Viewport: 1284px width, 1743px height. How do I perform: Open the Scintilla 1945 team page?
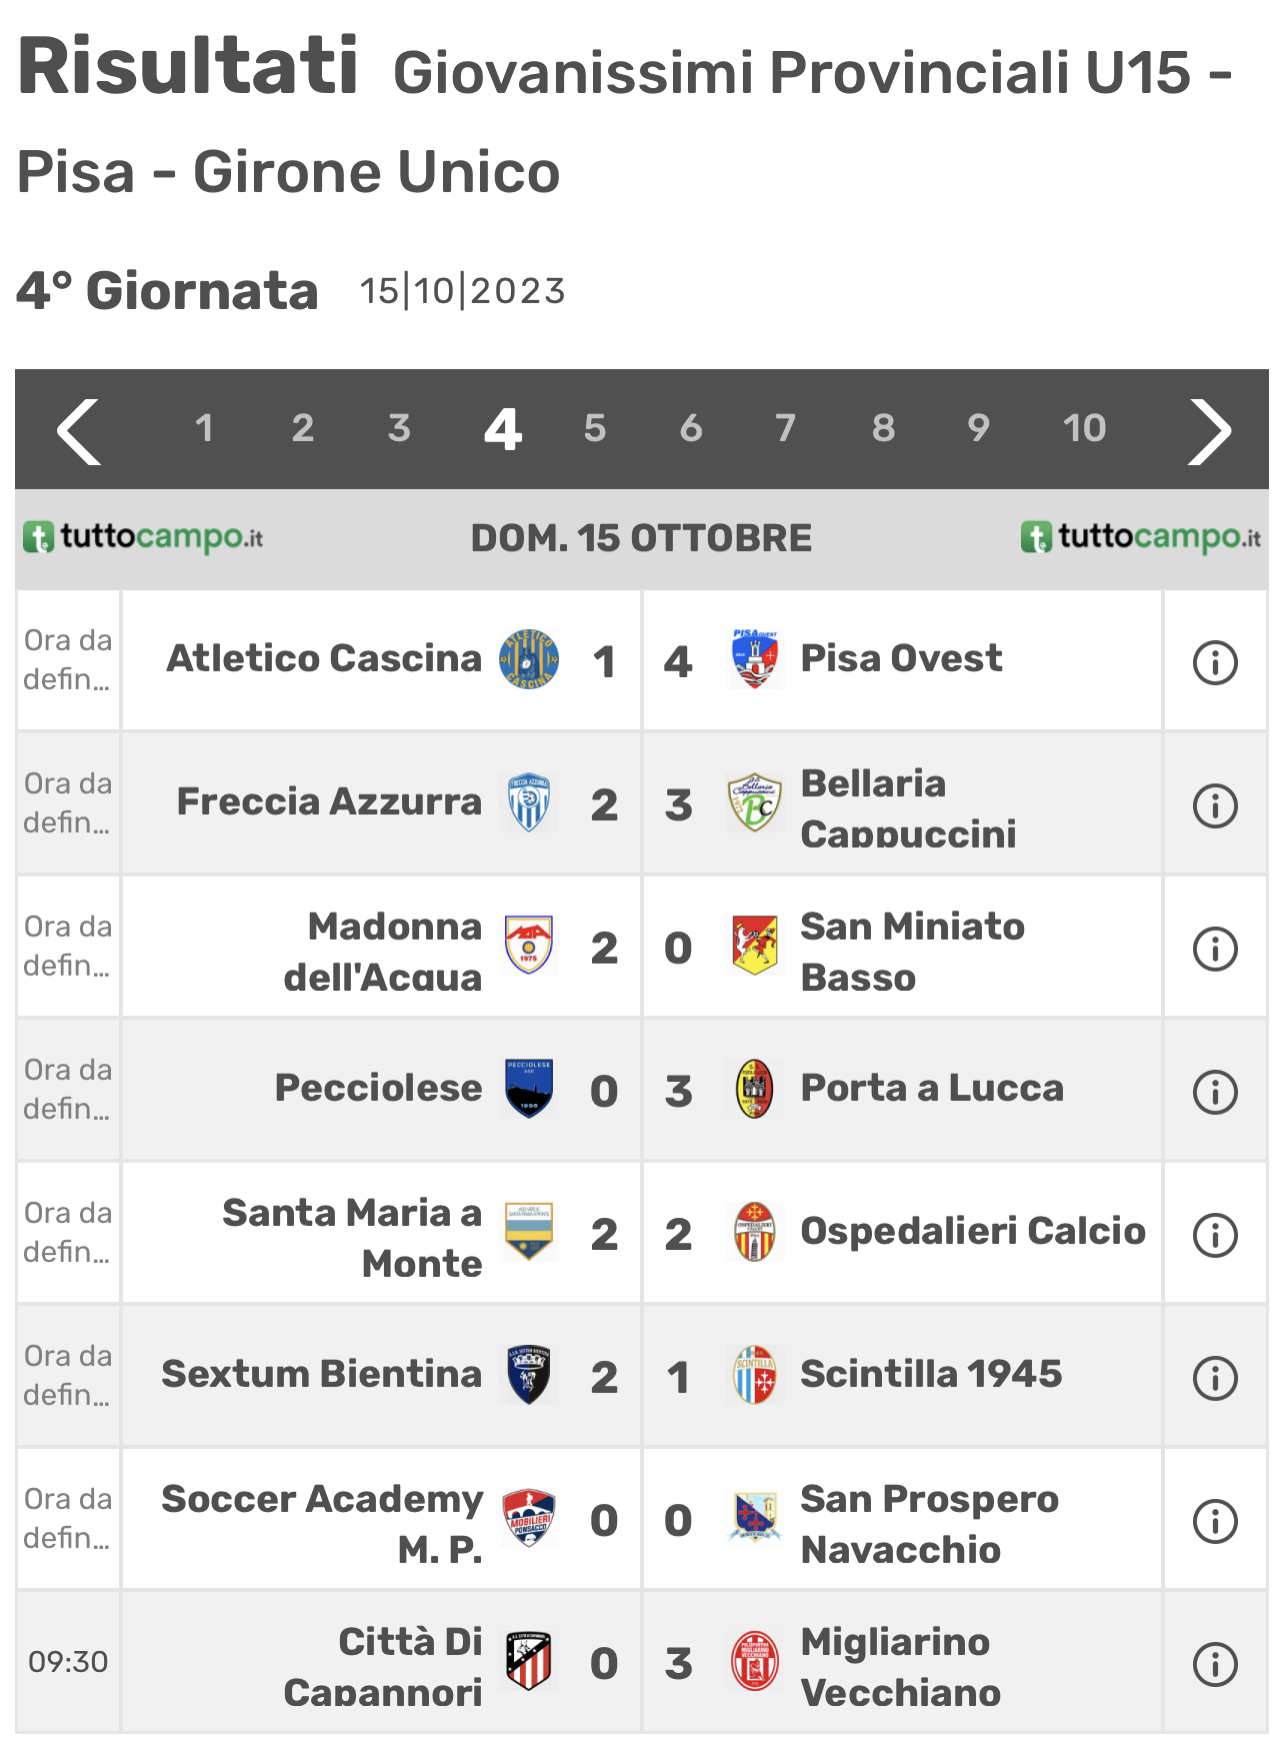point(931,1374)
